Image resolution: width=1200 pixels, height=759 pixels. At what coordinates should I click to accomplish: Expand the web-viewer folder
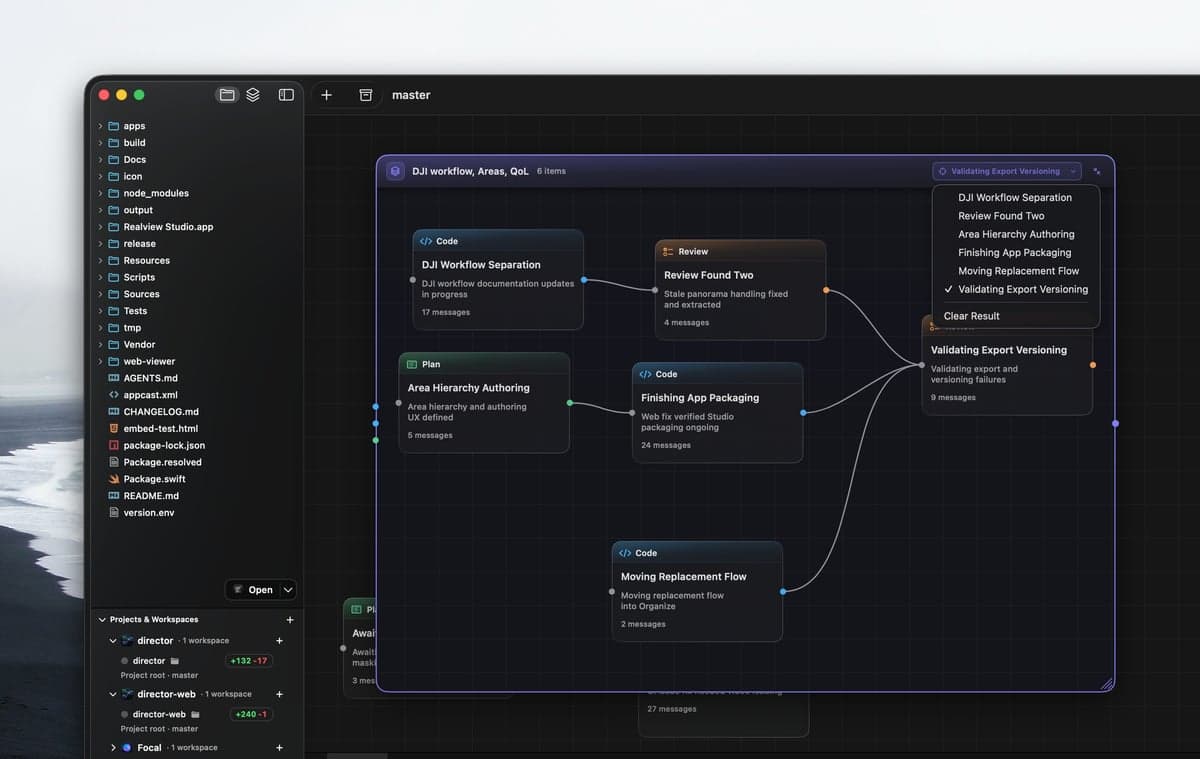click(x=100, y=361)
